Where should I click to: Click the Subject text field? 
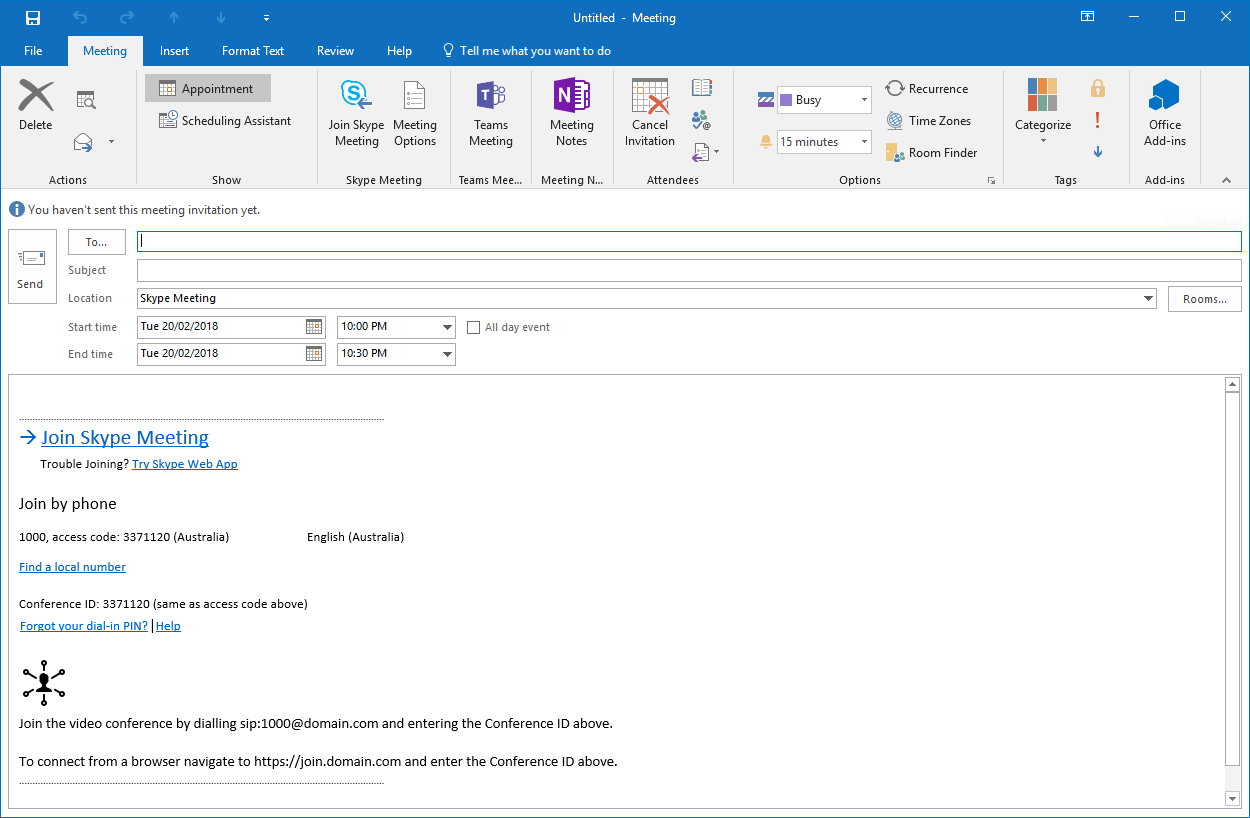point(689,270)
